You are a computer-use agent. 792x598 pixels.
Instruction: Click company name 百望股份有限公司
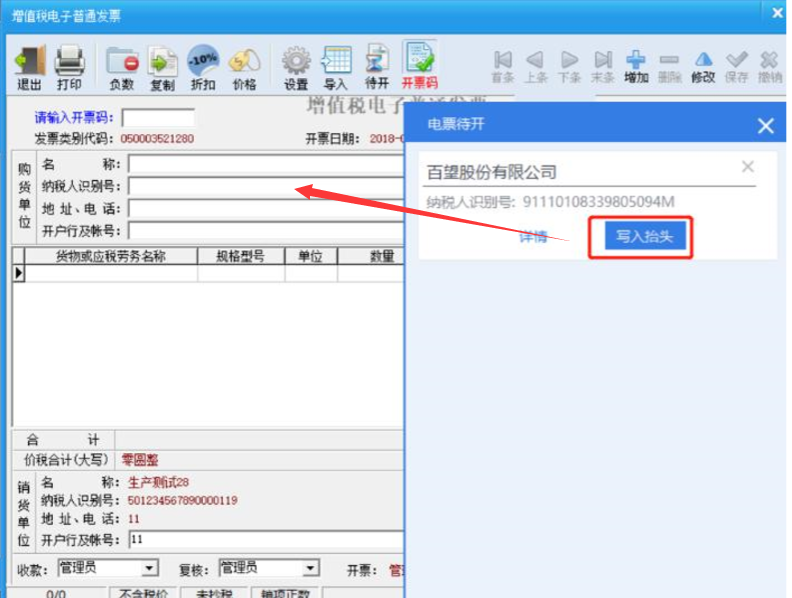[491, 172]
